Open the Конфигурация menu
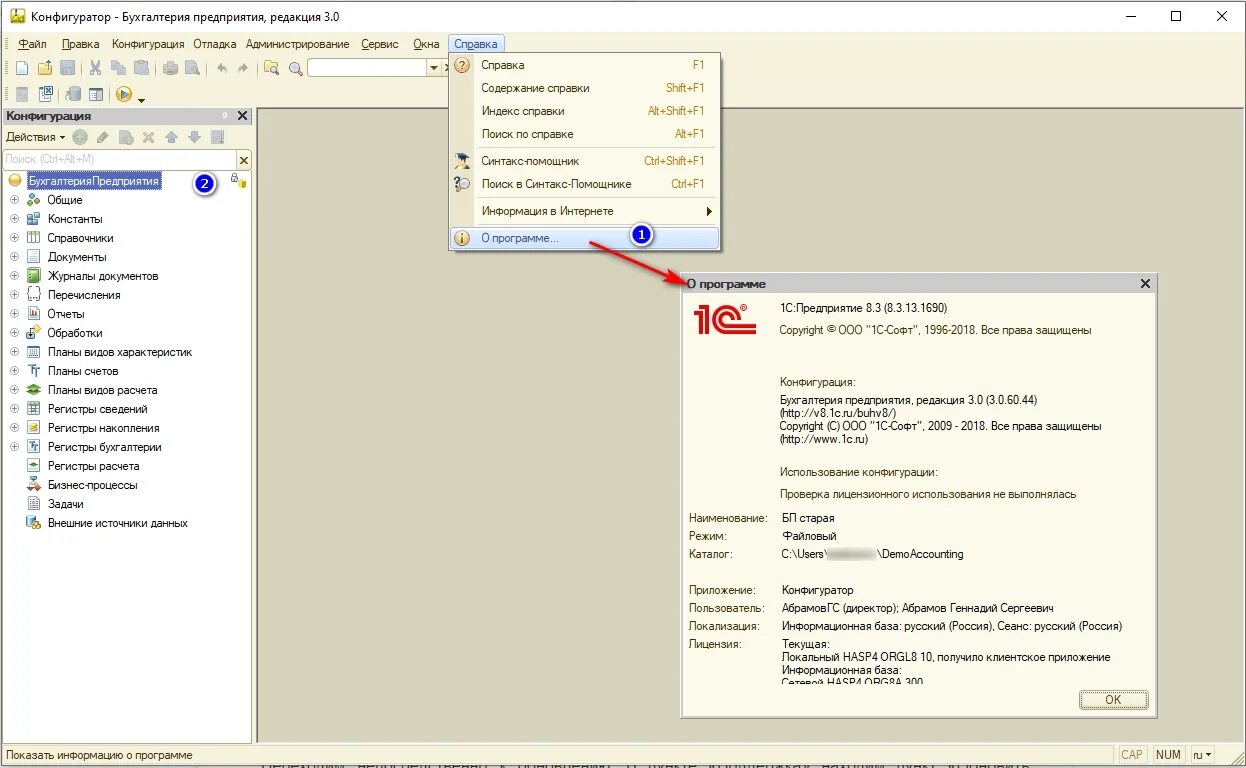Screen dimensions: 1246x768 (148, 44)
